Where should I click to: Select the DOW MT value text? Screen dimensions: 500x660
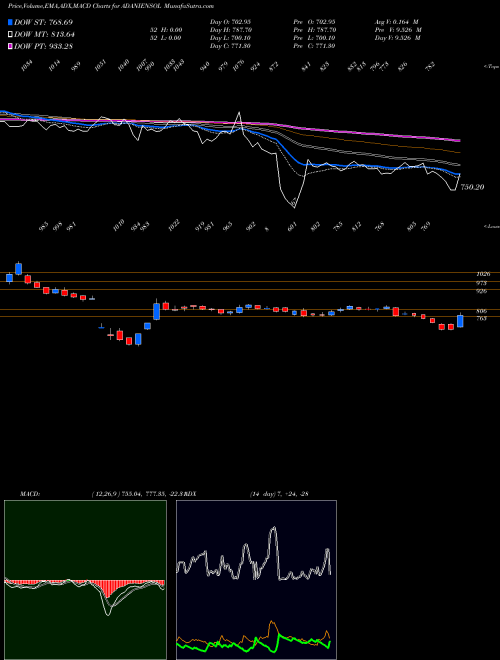click(44, 34)
